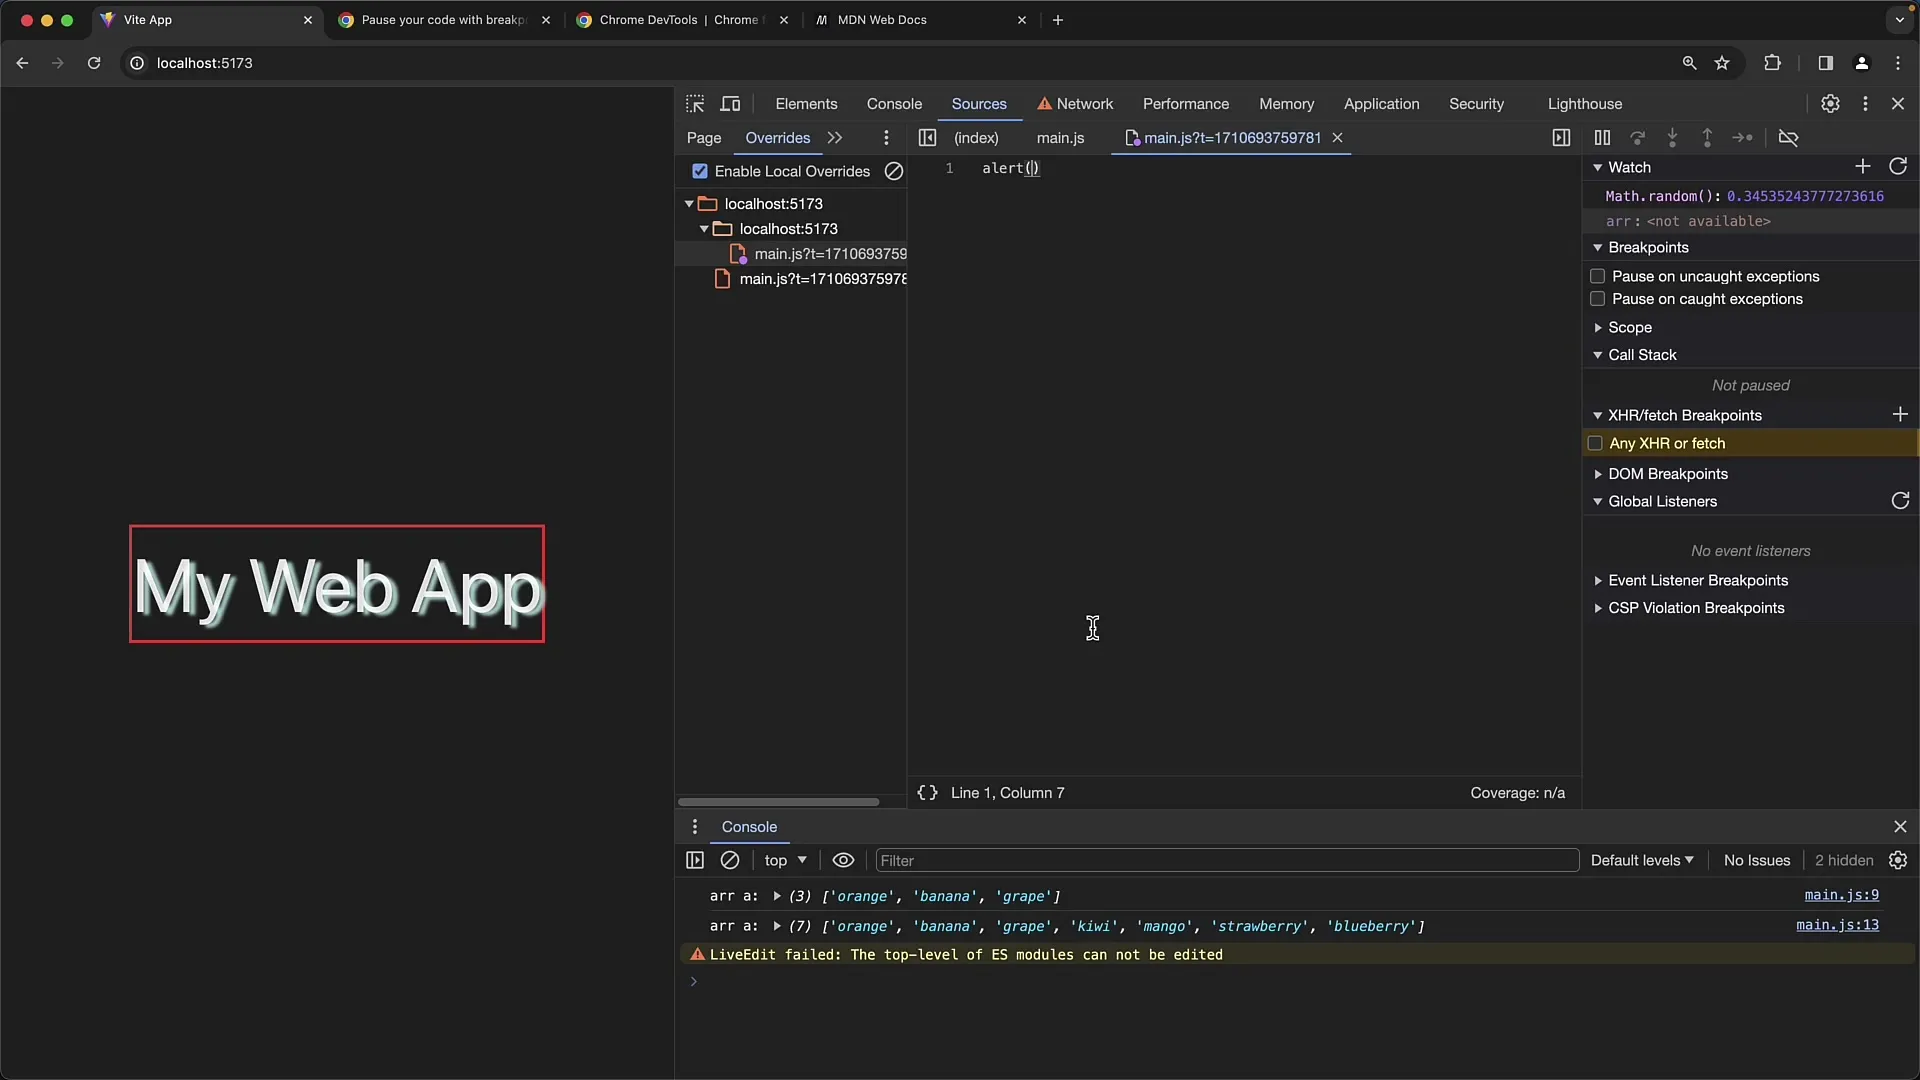Add XHR/fetch breakpoint plus icon
Image resolution: width=1920 pixels, height=1080 pixels.
[x=1900, y=414]
